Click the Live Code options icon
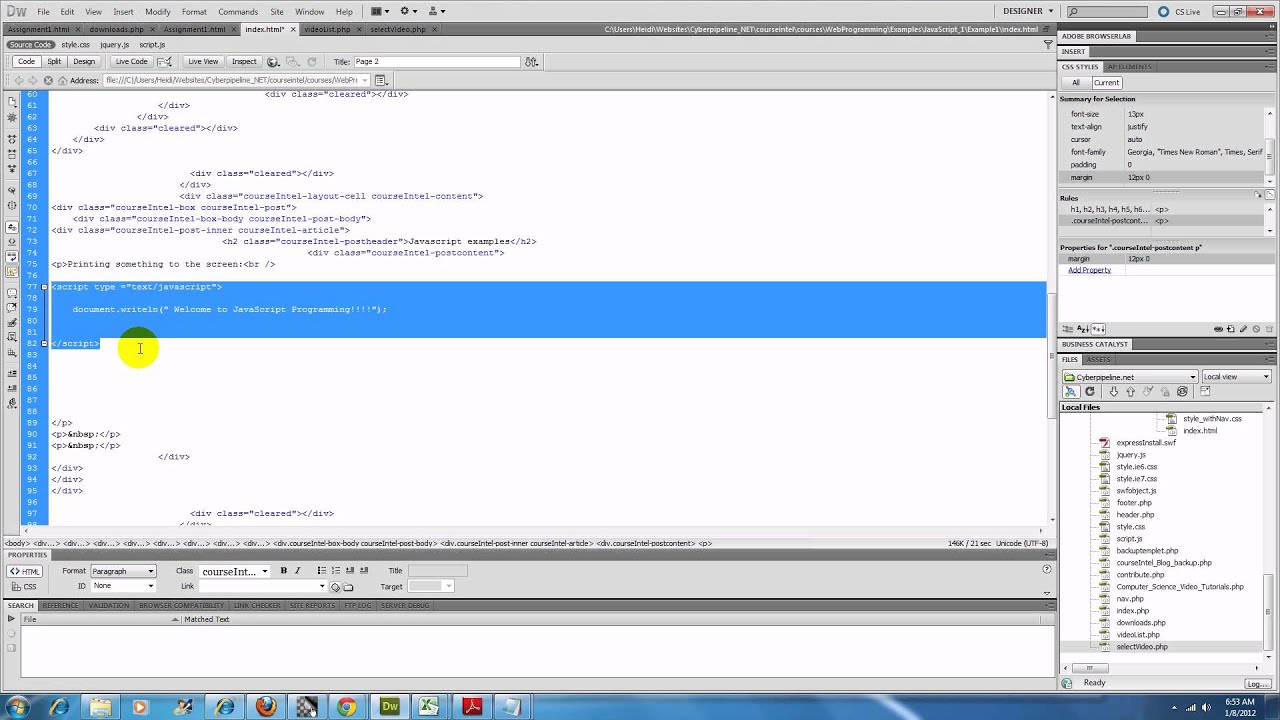Viewport: 1280px width, 720px height. point(164,62)
